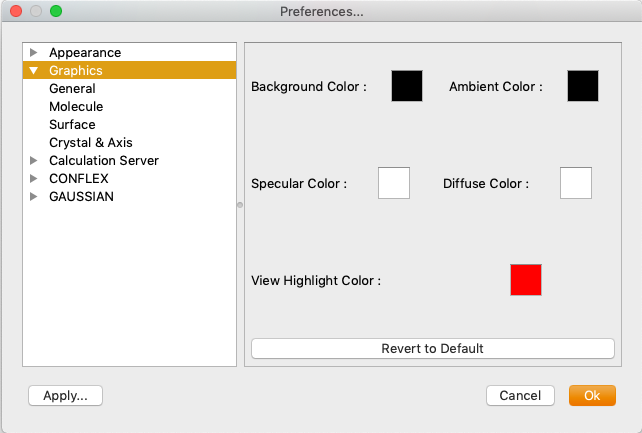This screenshot has width=642, height=433.
Task: Select the Surface preferences item
Action: click(72, 125)
